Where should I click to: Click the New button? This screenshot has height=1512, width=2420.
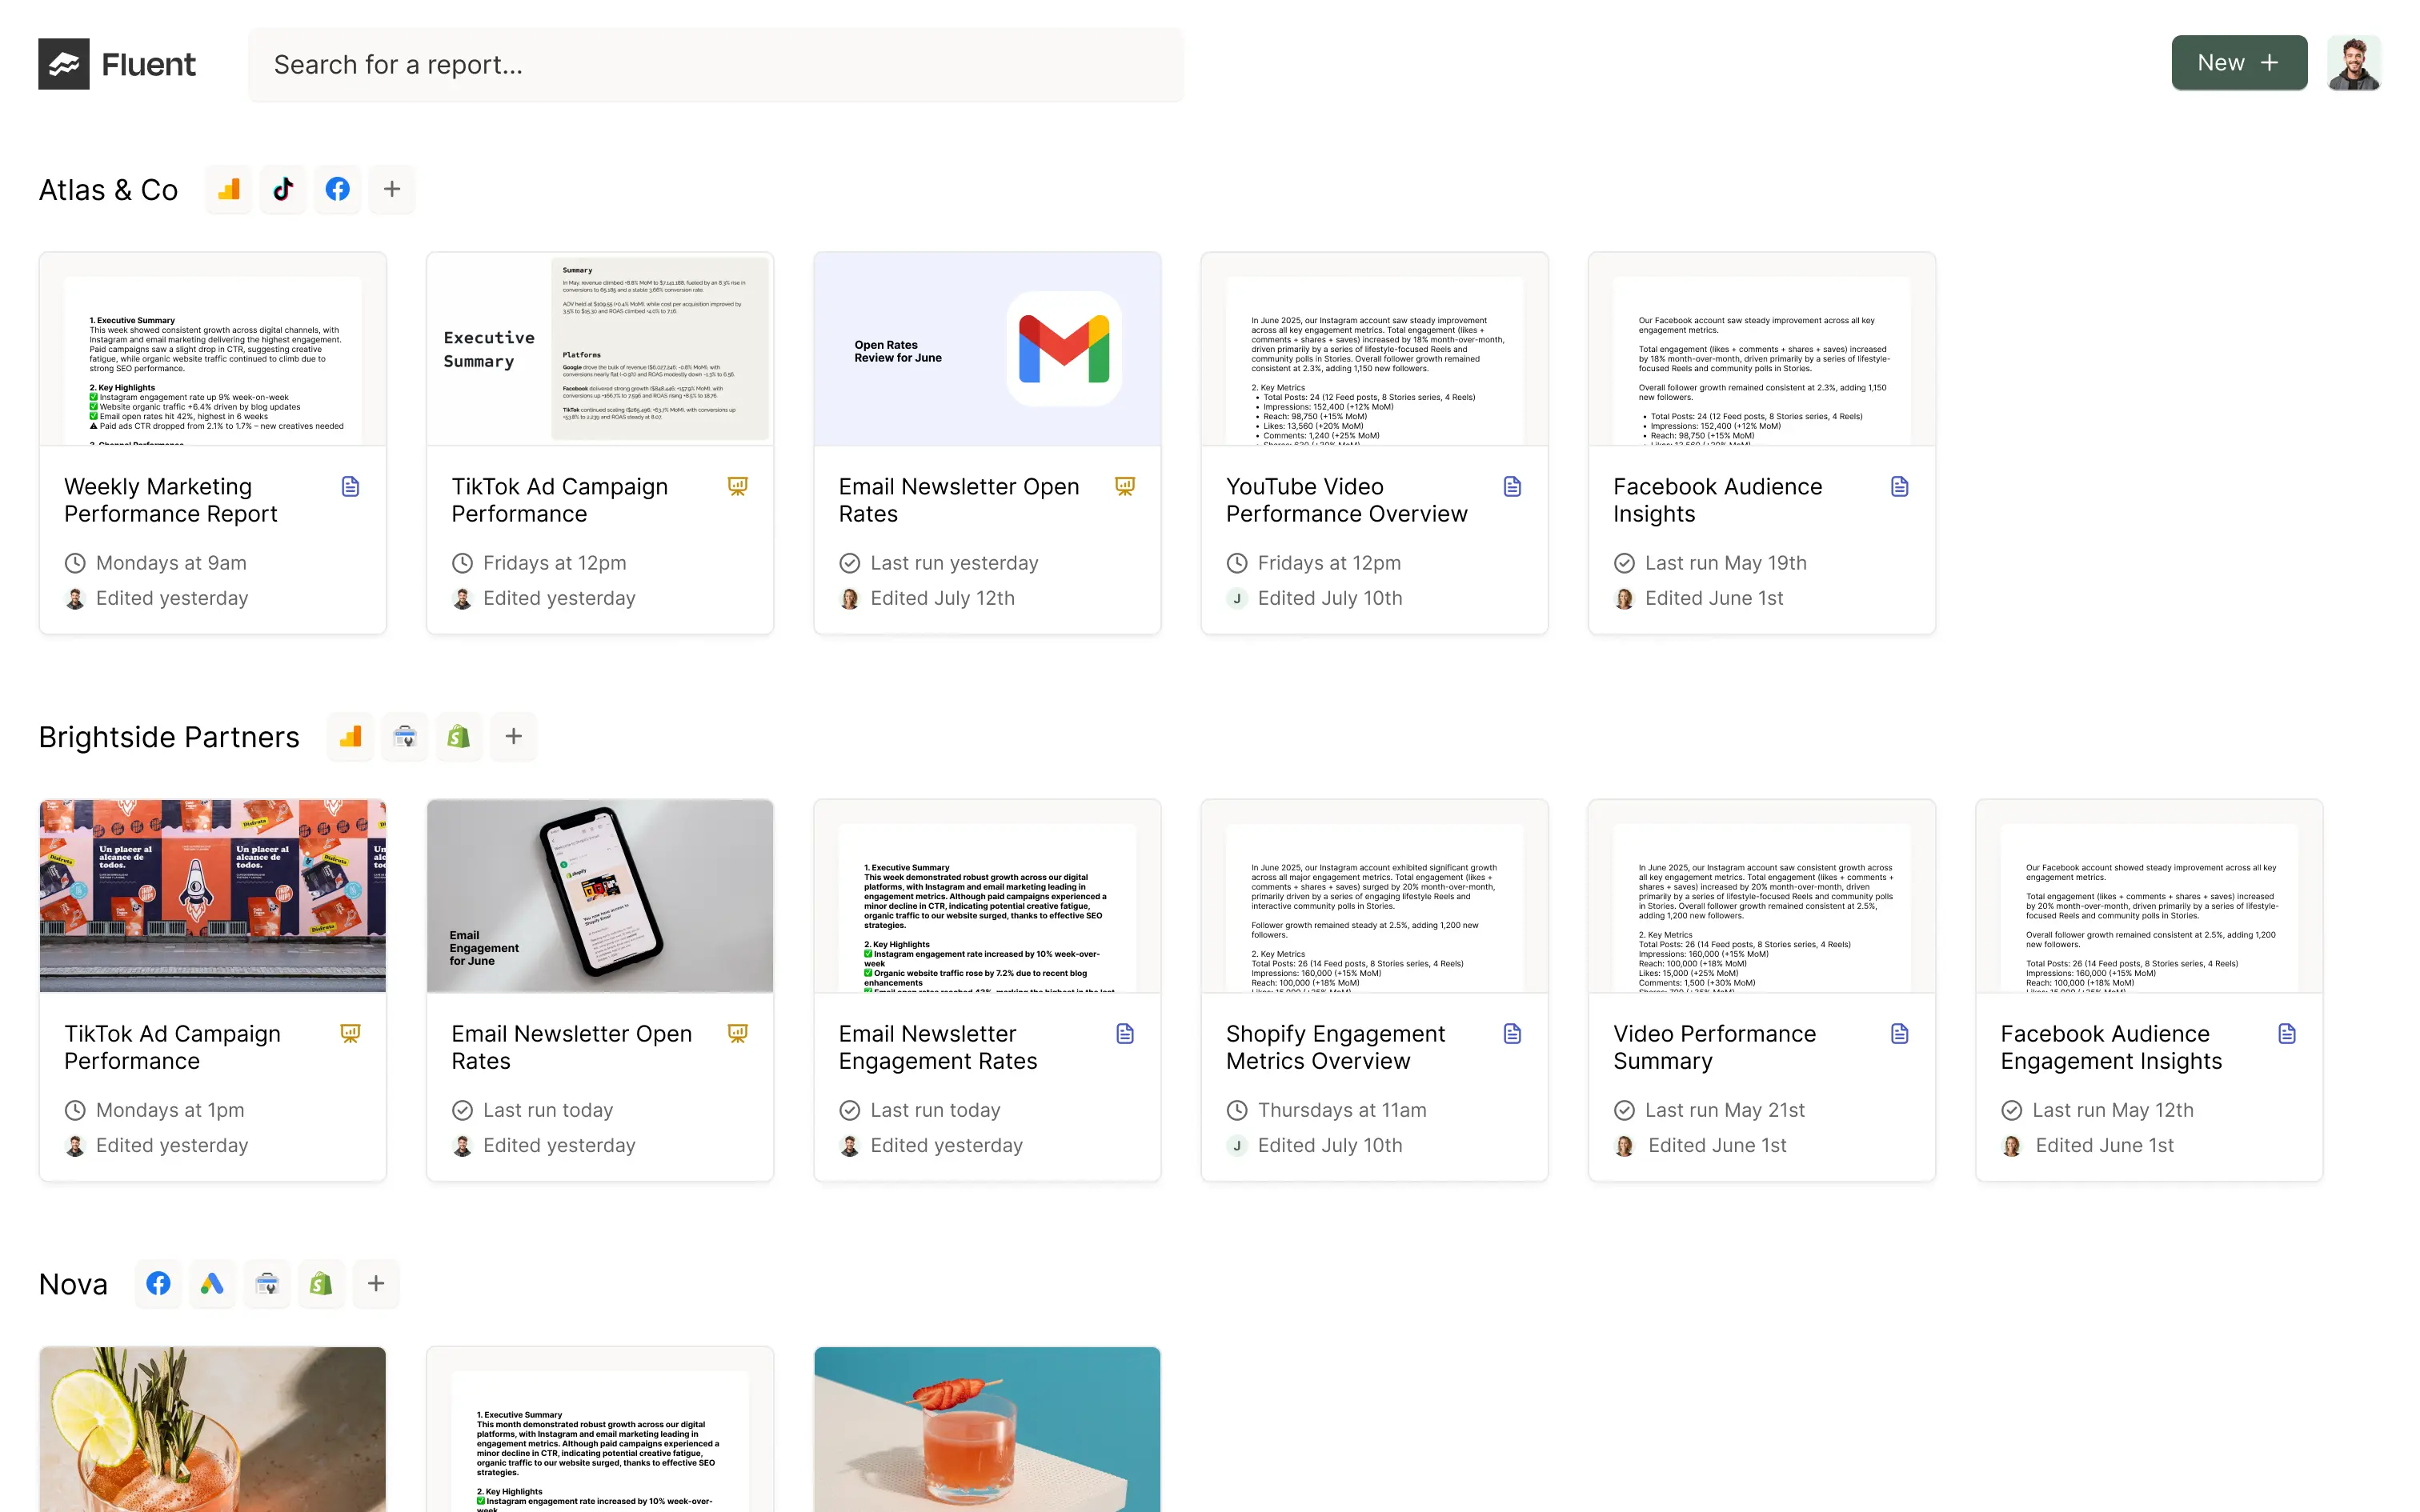click(x=2238, y=63)
